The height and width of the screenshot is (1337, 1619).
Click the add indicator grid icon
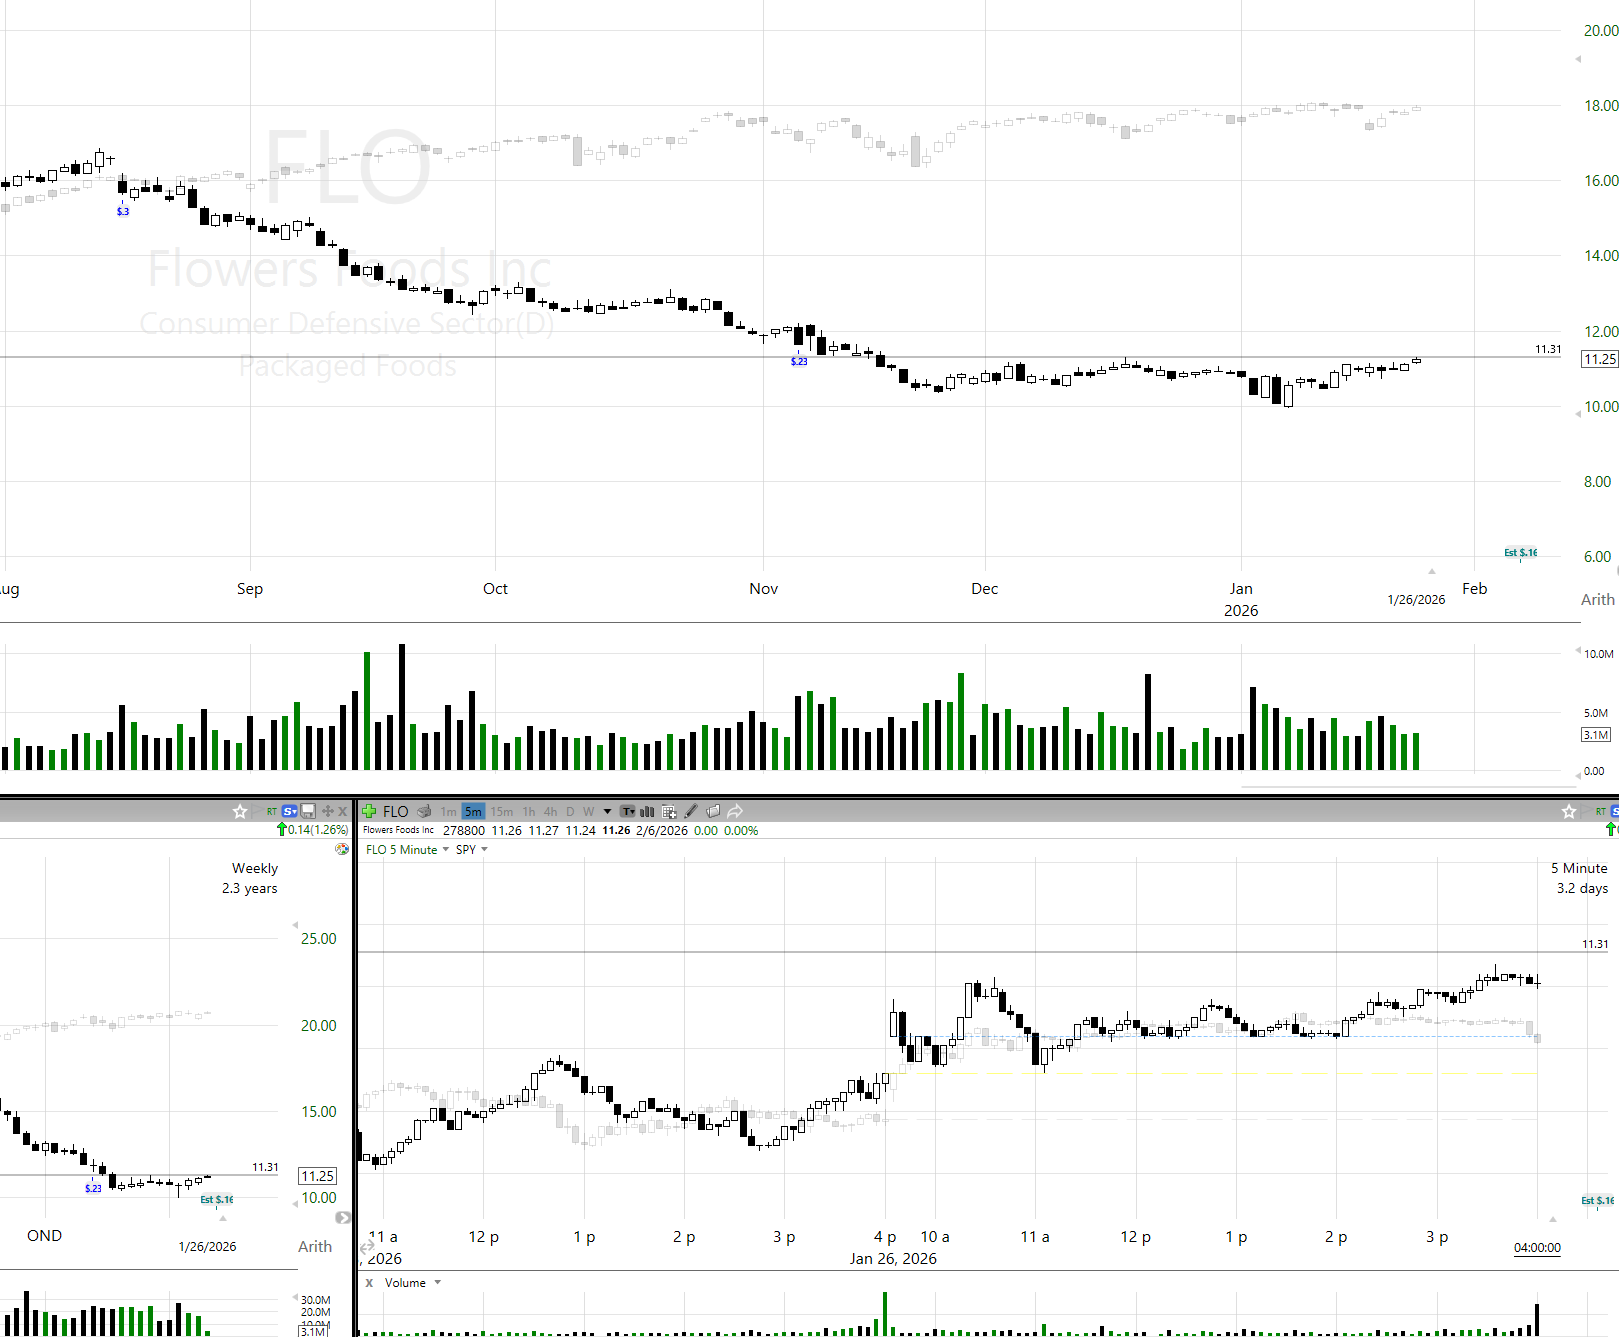tap(669, 811)
